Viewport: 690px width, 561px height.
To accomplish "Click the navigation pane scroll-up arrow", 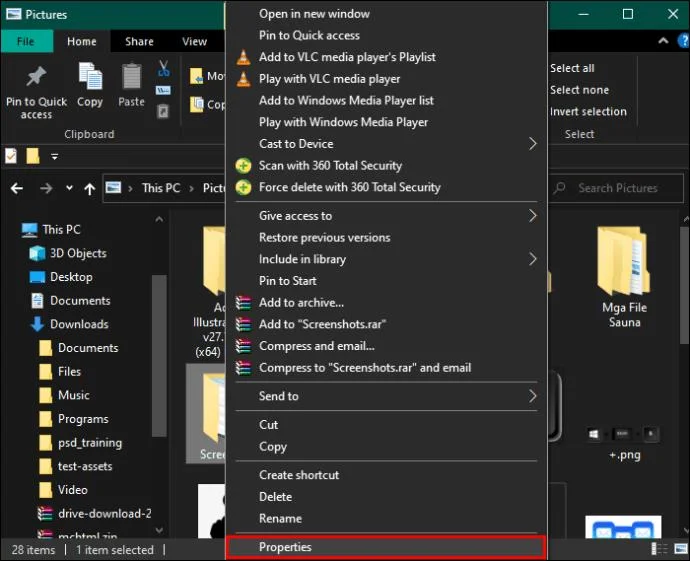I will pyautogui.click(x=159, y=219).
